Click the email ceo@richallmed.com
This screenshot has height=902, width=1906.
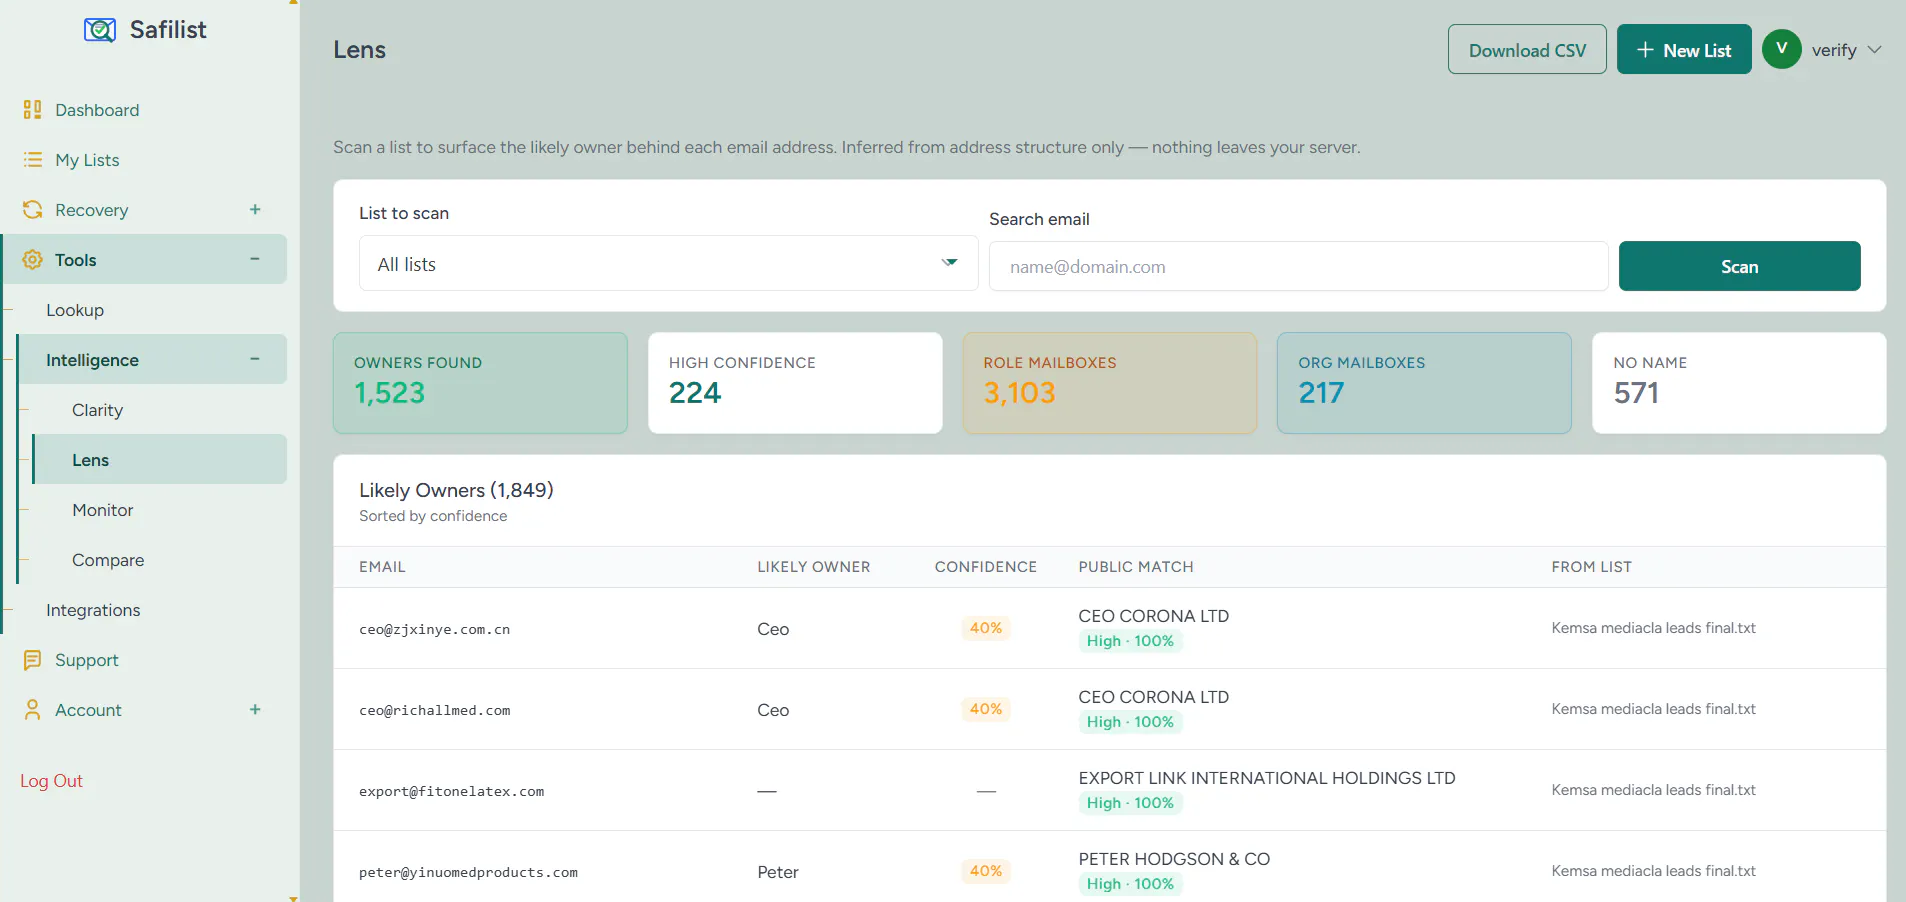[435, 711]
